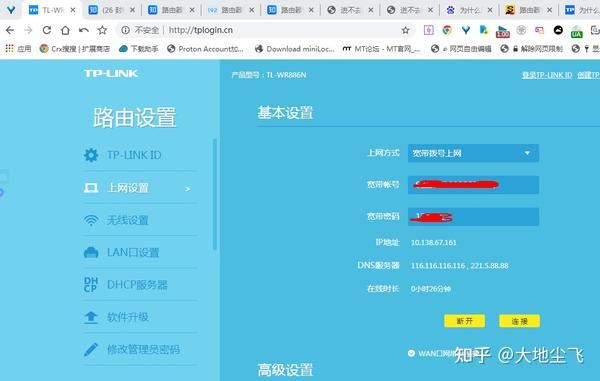This screenshot has width=600, height=381.
Task: Expand the 上网方式 dropdown
Action: click(x=473, y=153)
